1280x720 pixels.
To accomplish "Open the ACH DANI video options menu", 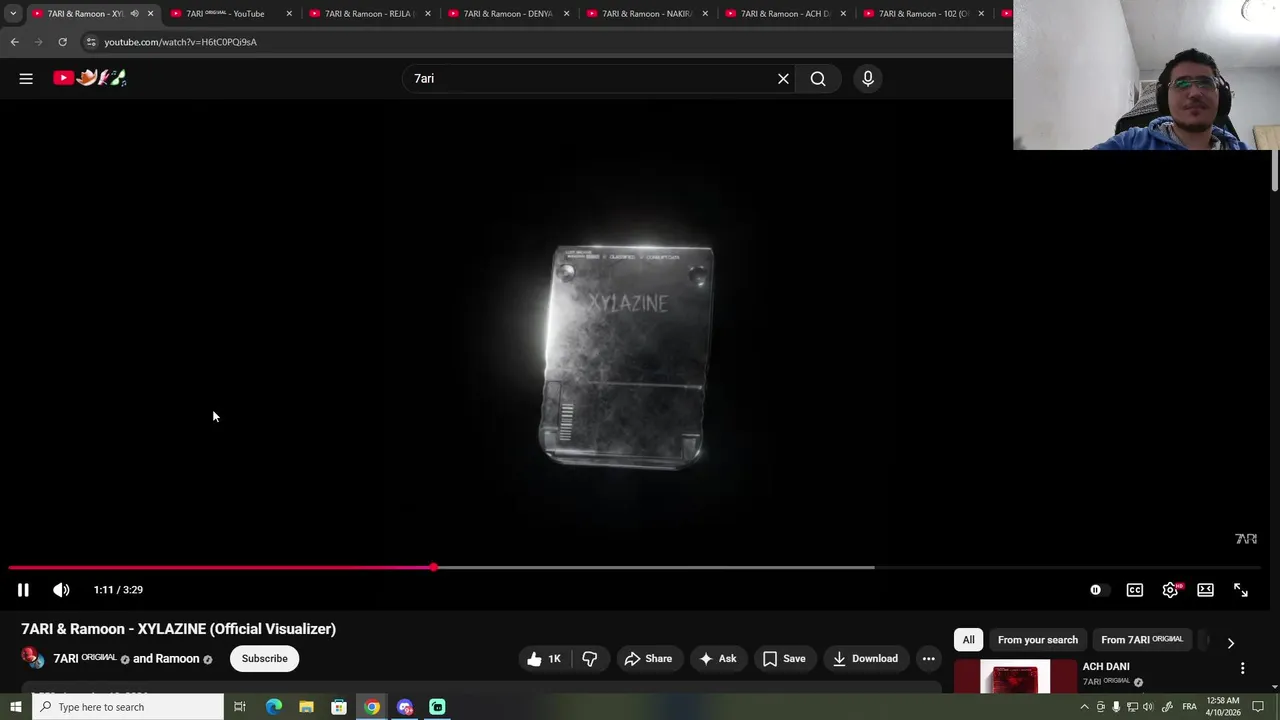I will 1242,668.
